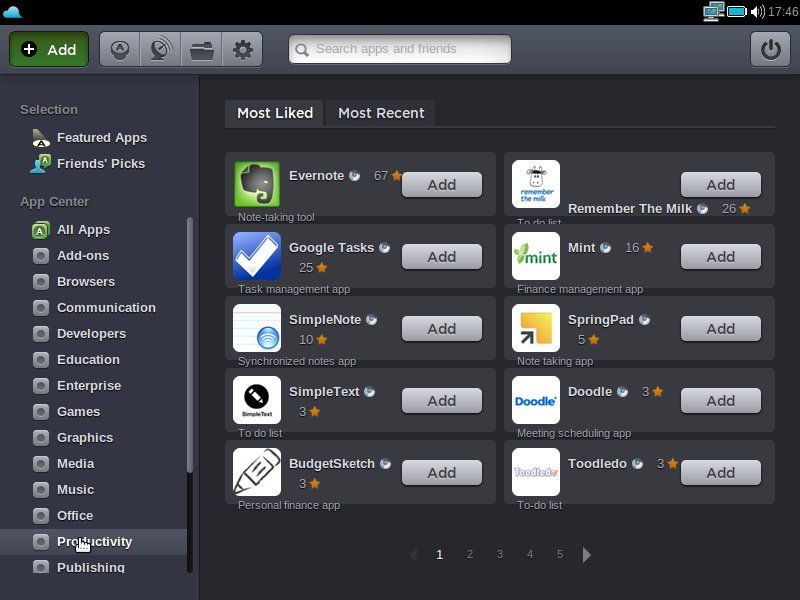Click the Evernote elephant app icon

[x=257, y=184]
